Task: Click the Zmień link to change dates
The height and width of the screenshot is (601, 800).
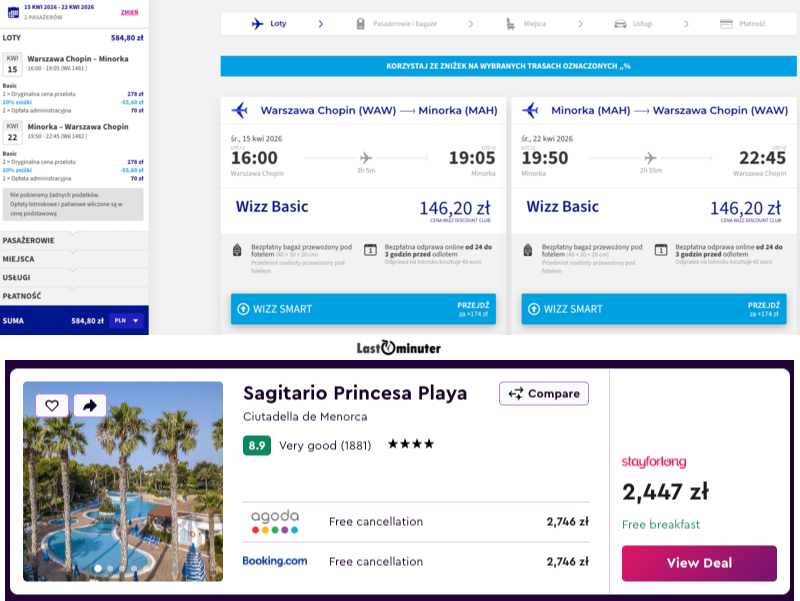Action: [129, 11]
